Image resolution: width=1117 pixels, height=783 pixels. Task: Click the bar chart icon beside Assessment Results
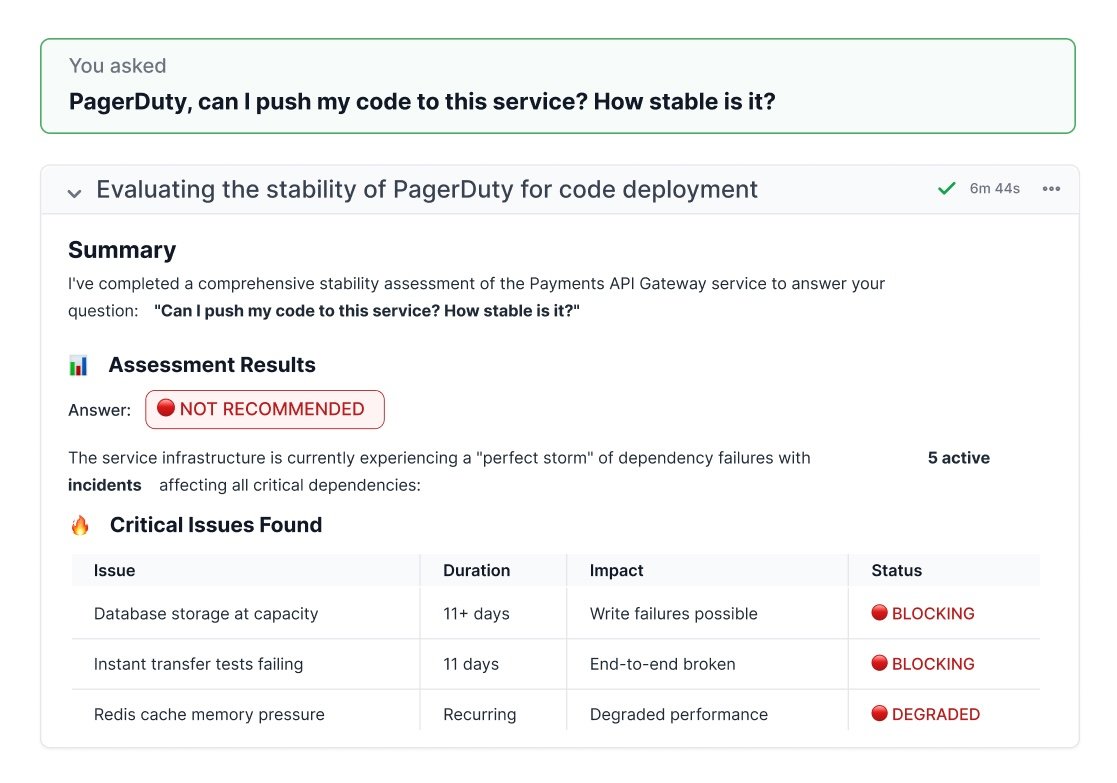point(78,365)
